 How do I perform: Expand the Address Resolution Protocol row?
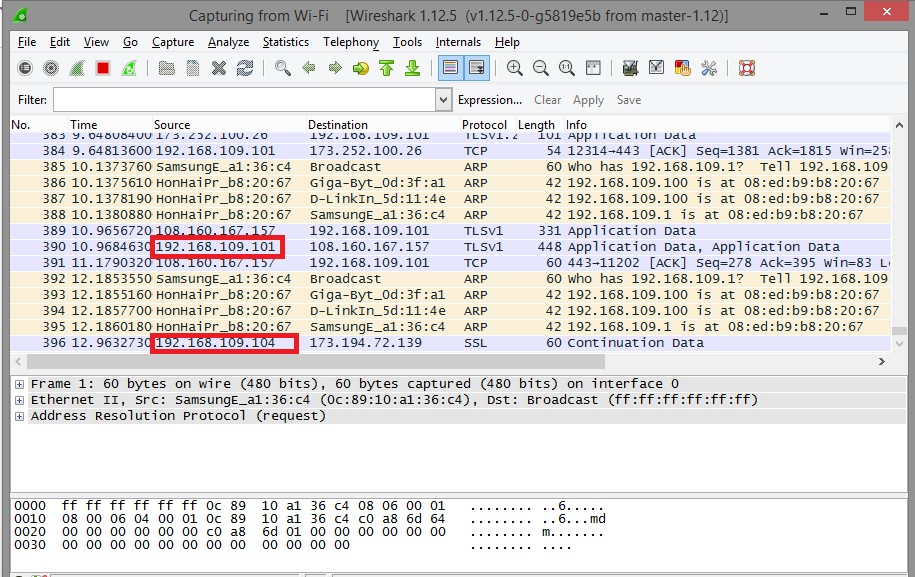click(x=19, y=416)
